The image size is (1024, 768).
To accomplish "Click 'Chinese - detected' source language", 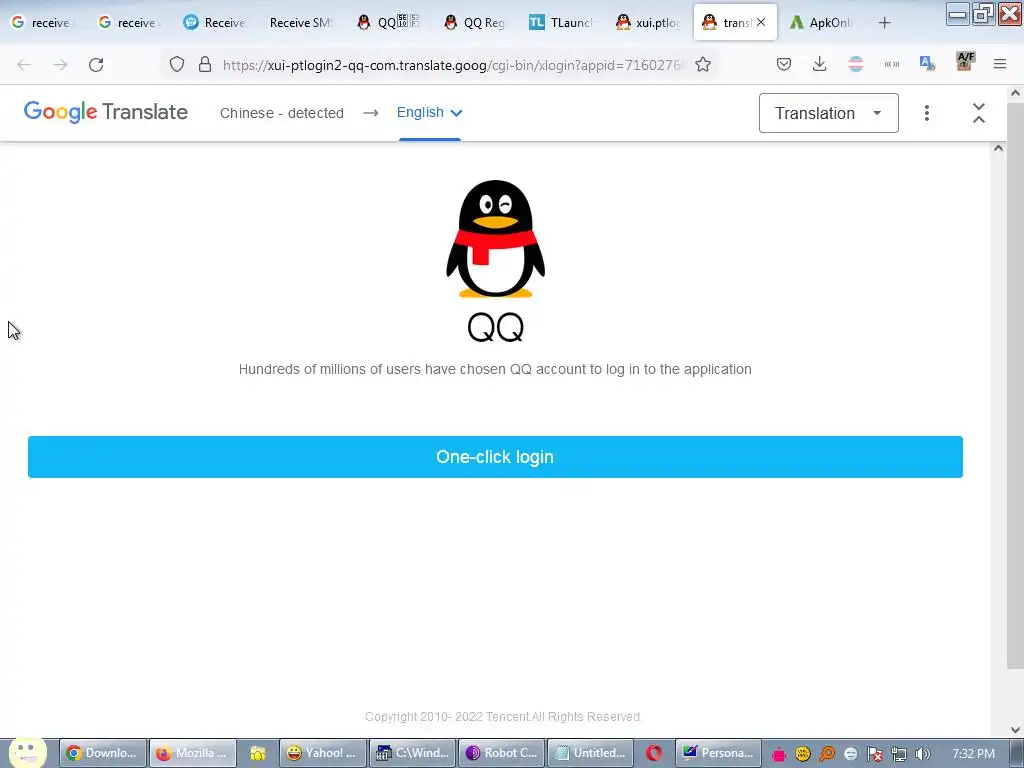I will tap(281, 113).
